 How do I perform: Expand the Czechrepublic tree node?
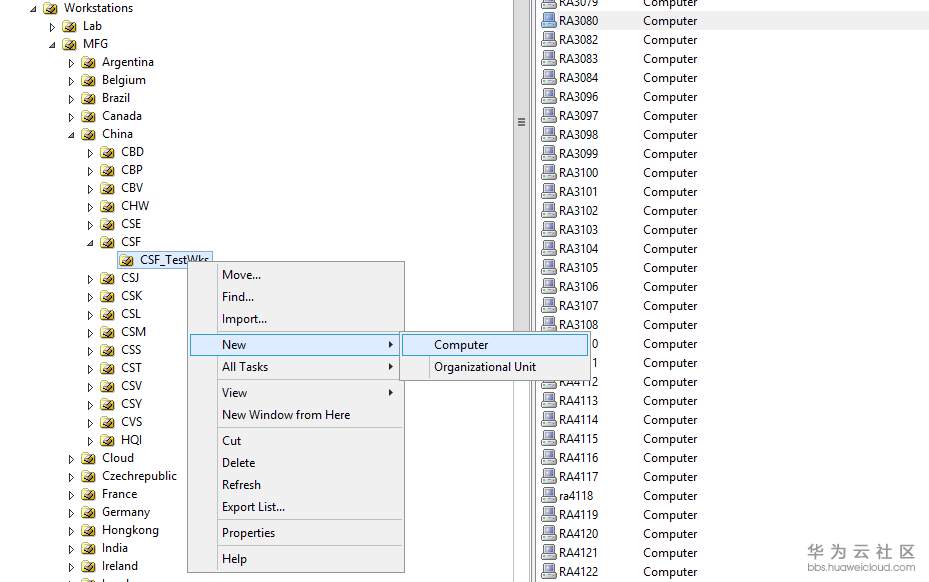click(x=71, y=477)
